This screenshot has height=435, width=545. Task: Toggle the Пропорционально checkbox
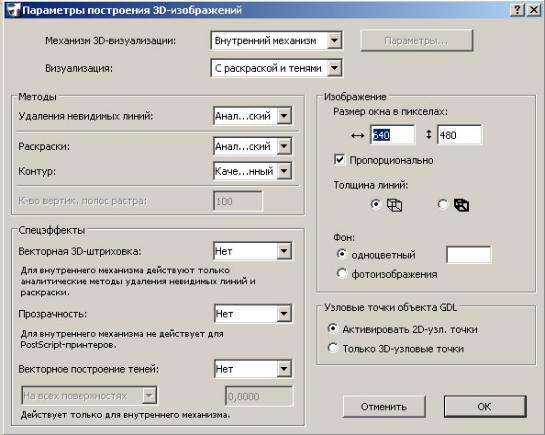tap(339, 160)
